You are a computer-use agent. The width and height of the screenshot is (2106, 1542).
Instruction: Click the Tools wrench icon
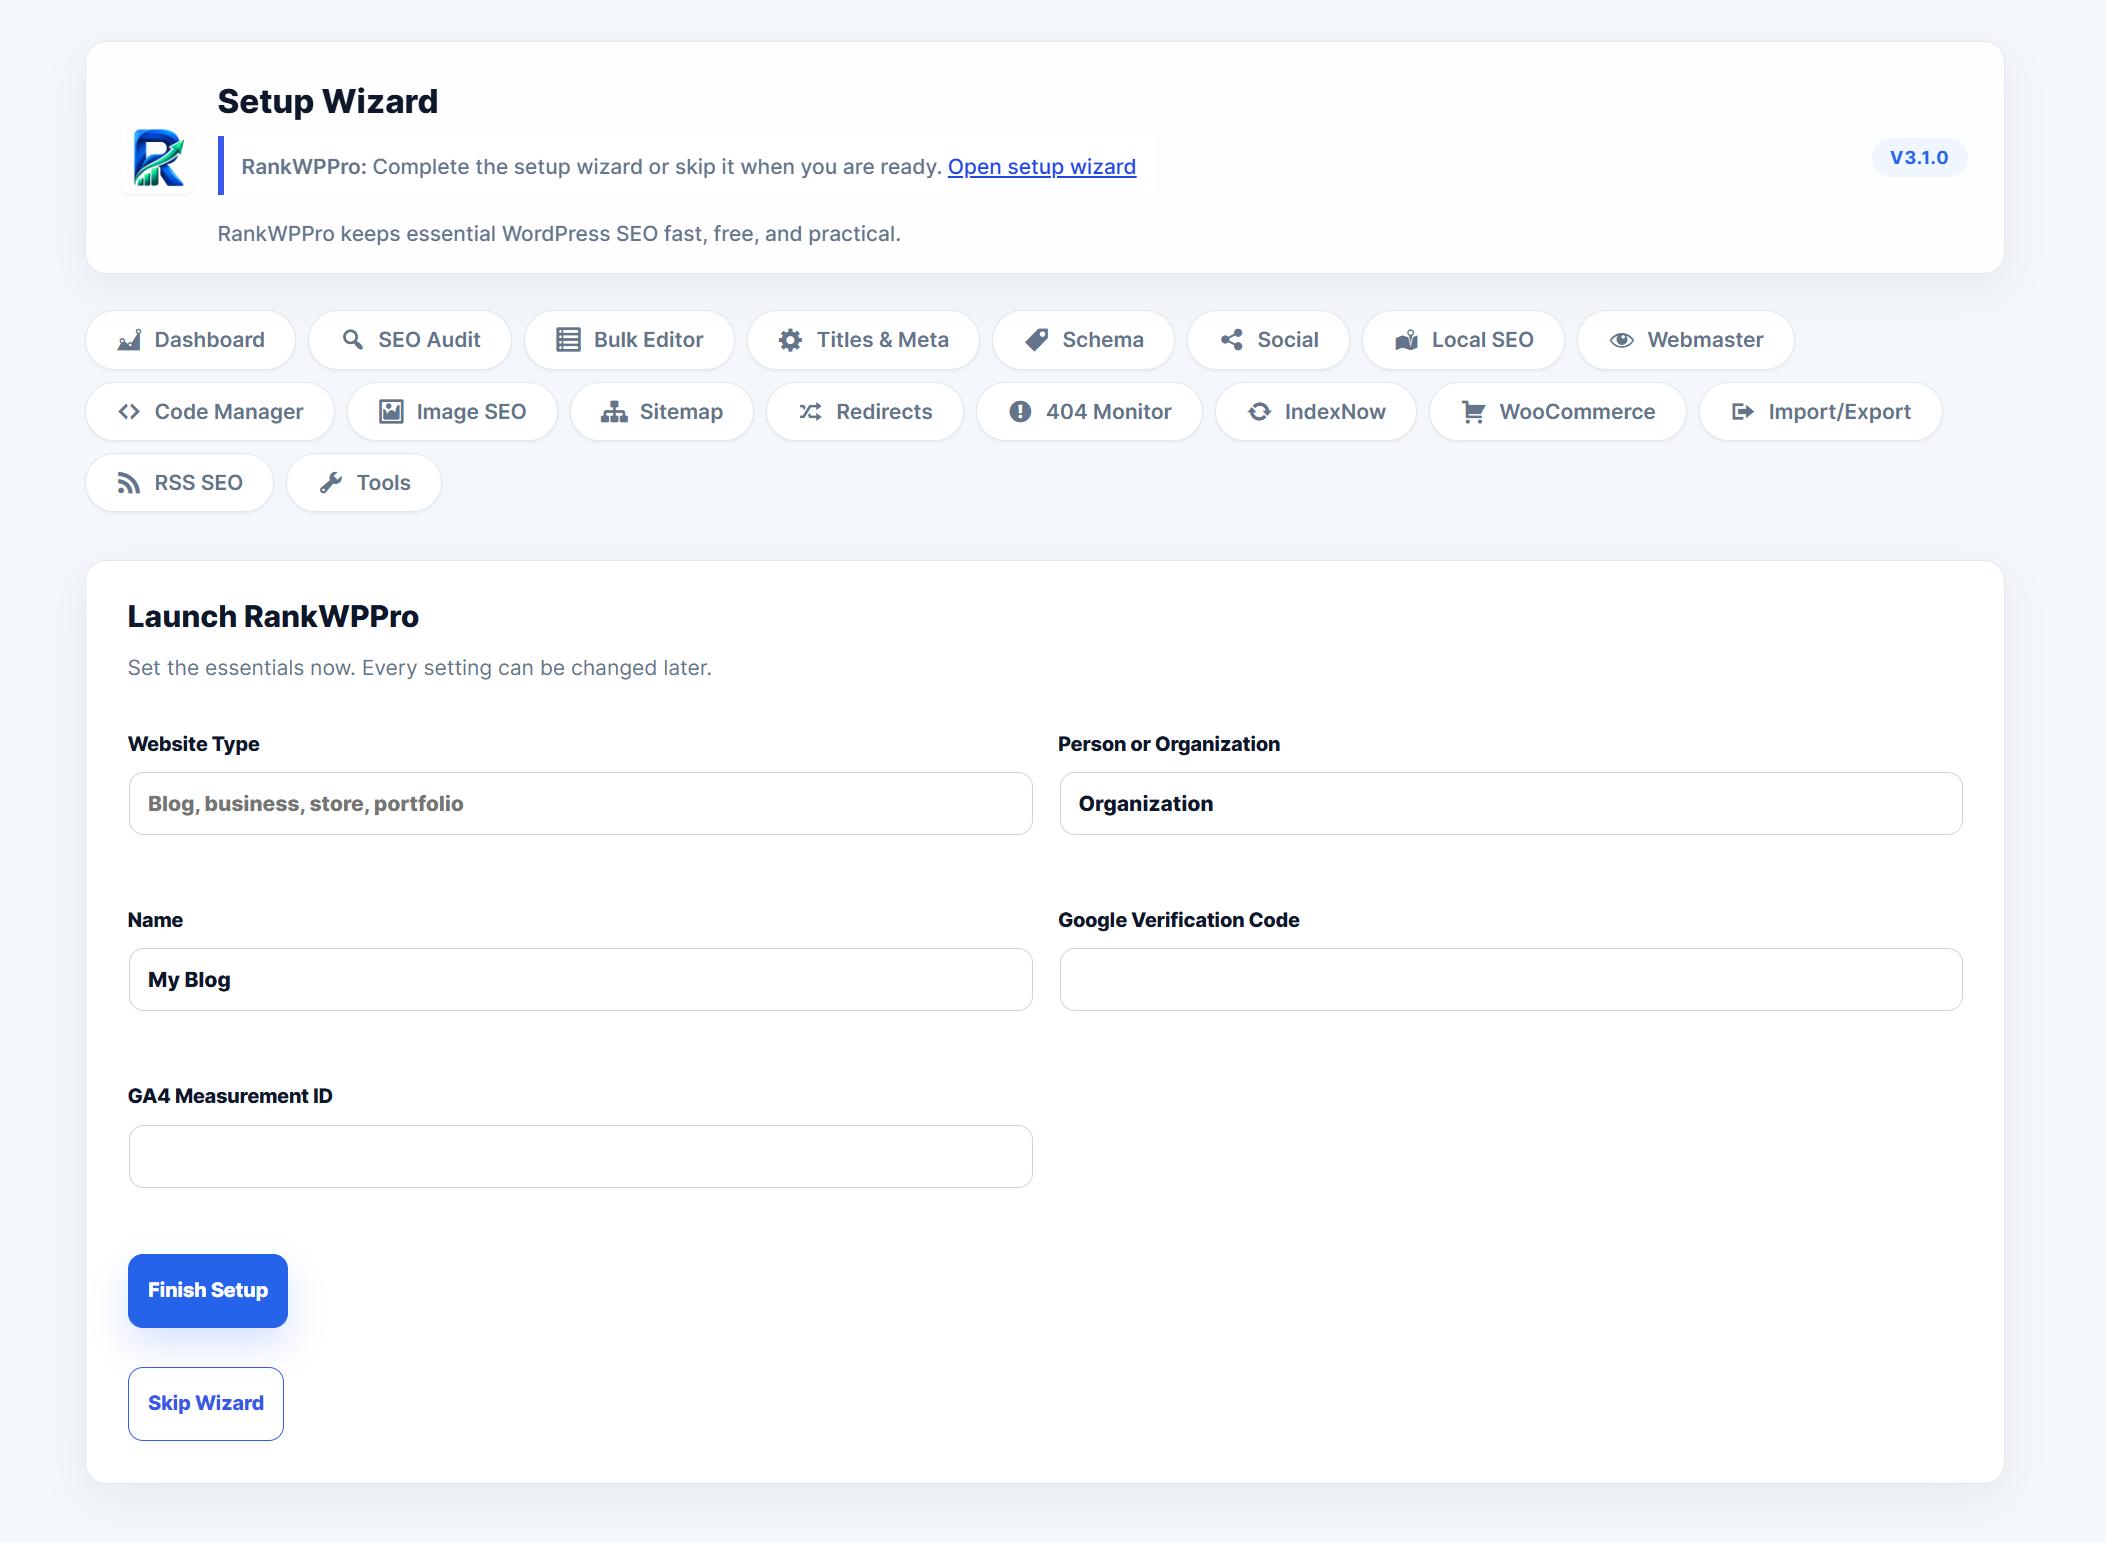coord(331,483)
